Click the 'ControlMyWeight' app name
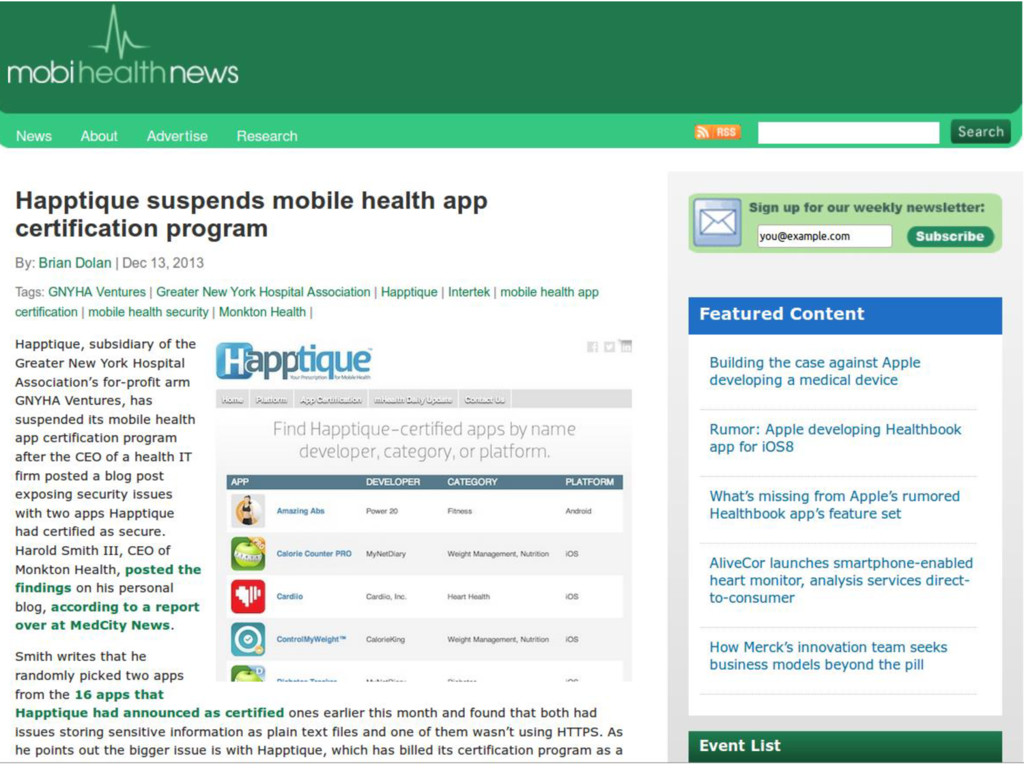Screen dimensions: 1024x768 (x=311, y=639)
